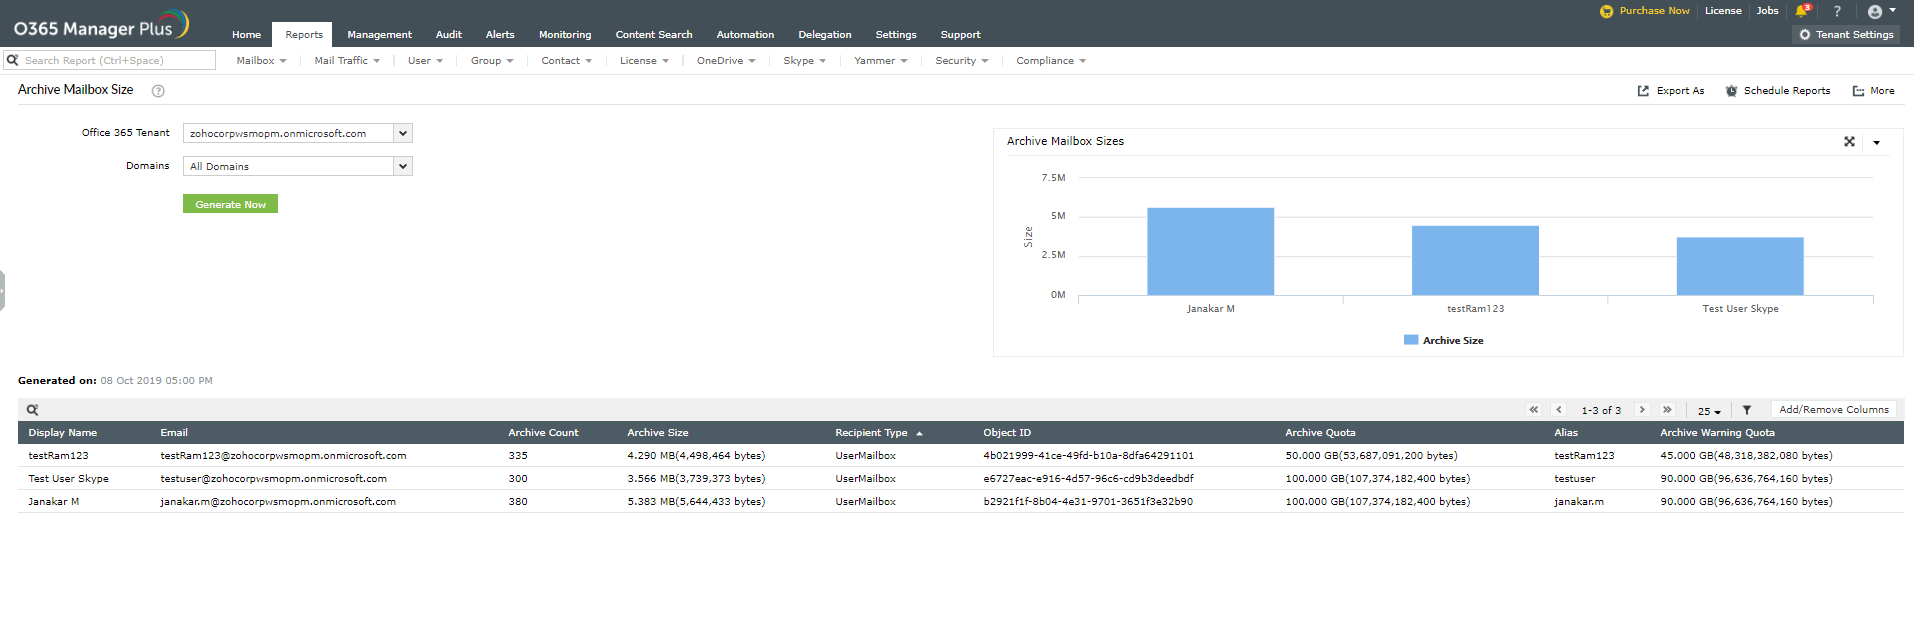Click the Add/Remove Columns button
The width and height of the screenshot is (1914, 631).
coord(1833,410)
